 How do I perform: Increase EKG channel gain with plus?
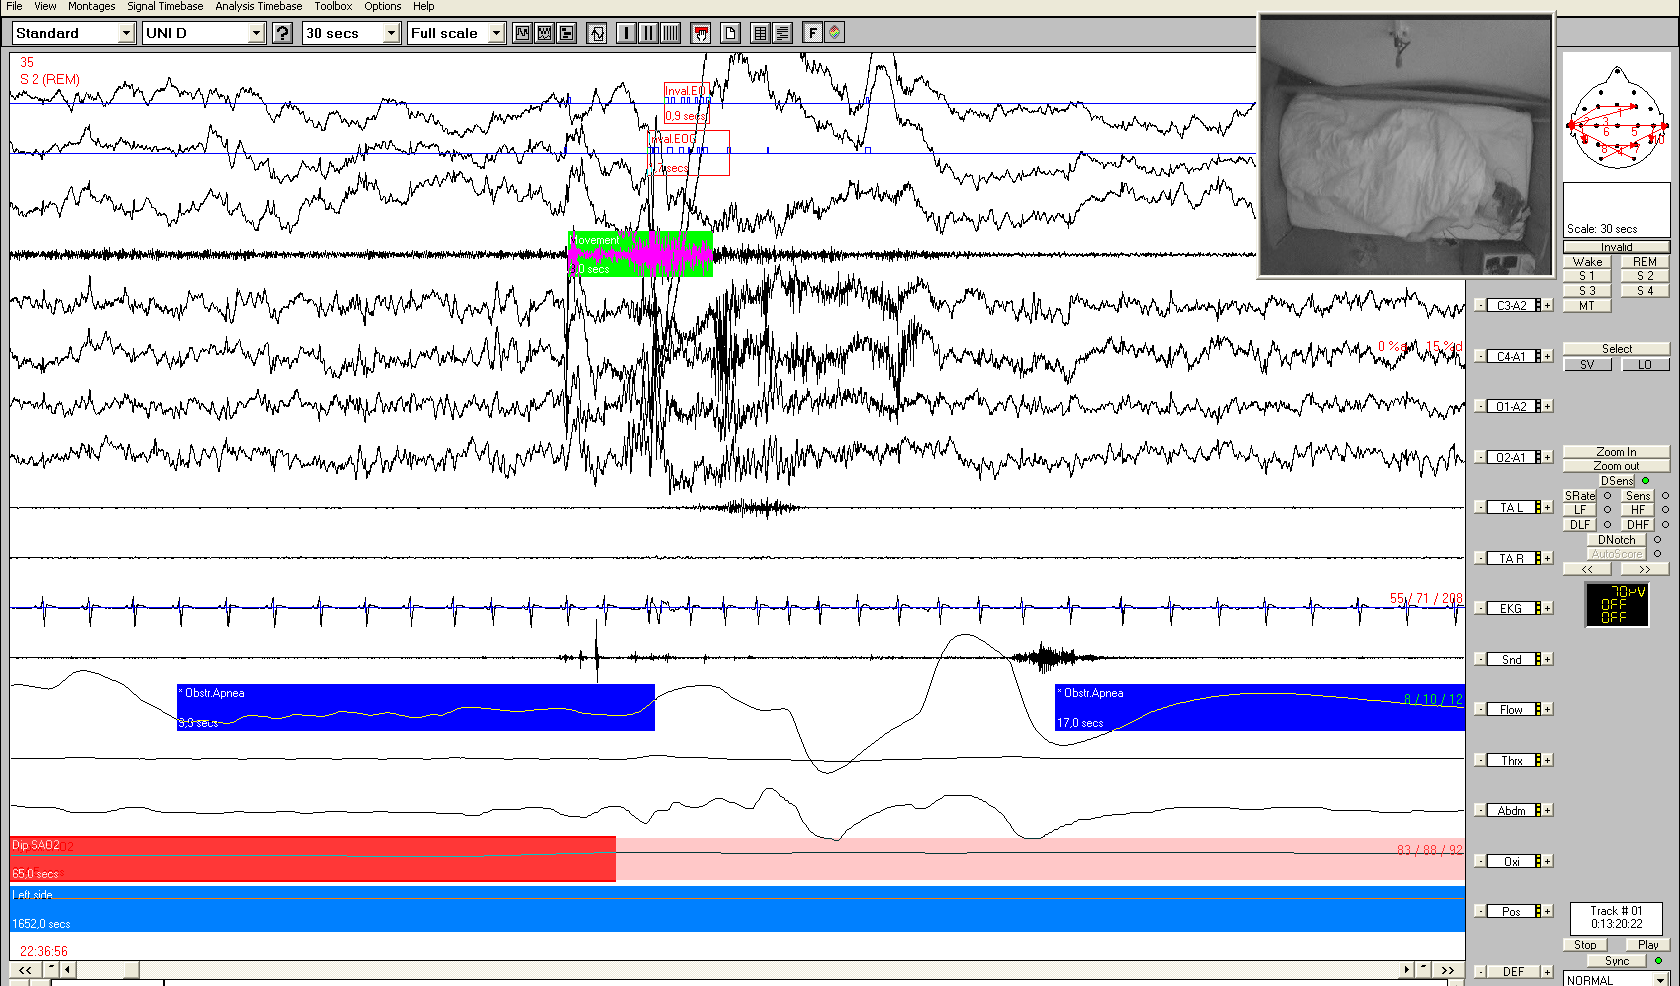[1548, 608]
